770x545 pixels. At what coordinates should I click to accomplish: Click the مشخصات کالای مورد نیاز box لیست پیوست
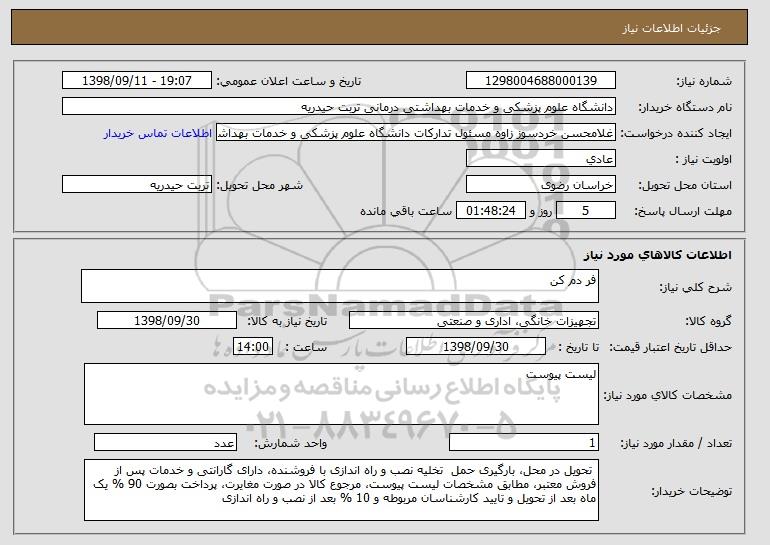tap(341, 394)
